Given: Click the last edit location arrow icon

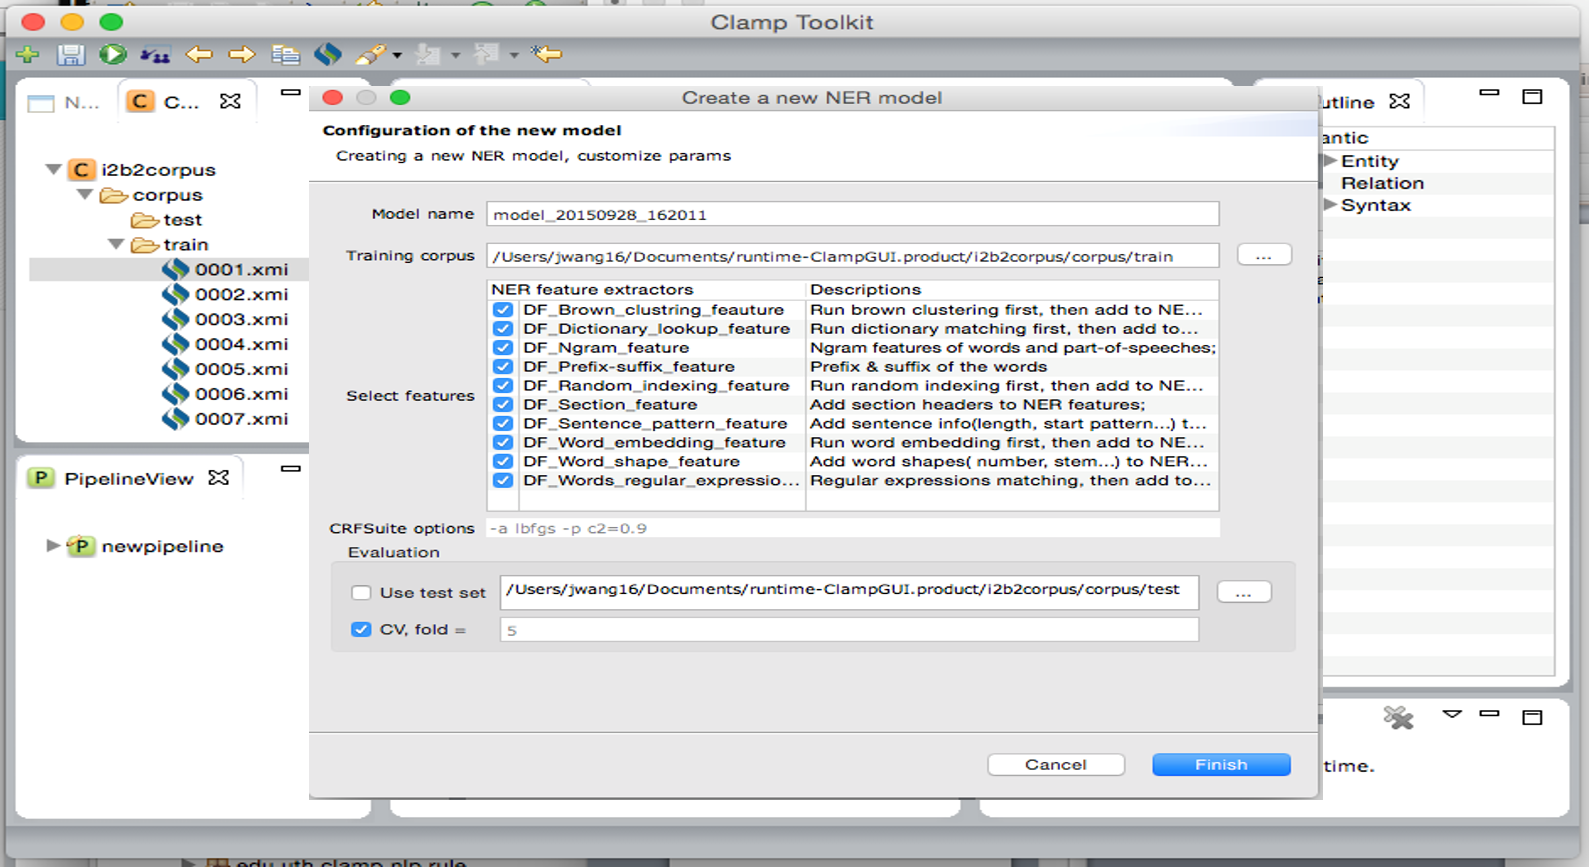Looking at the screenshot, I should (x=546, y=54).
